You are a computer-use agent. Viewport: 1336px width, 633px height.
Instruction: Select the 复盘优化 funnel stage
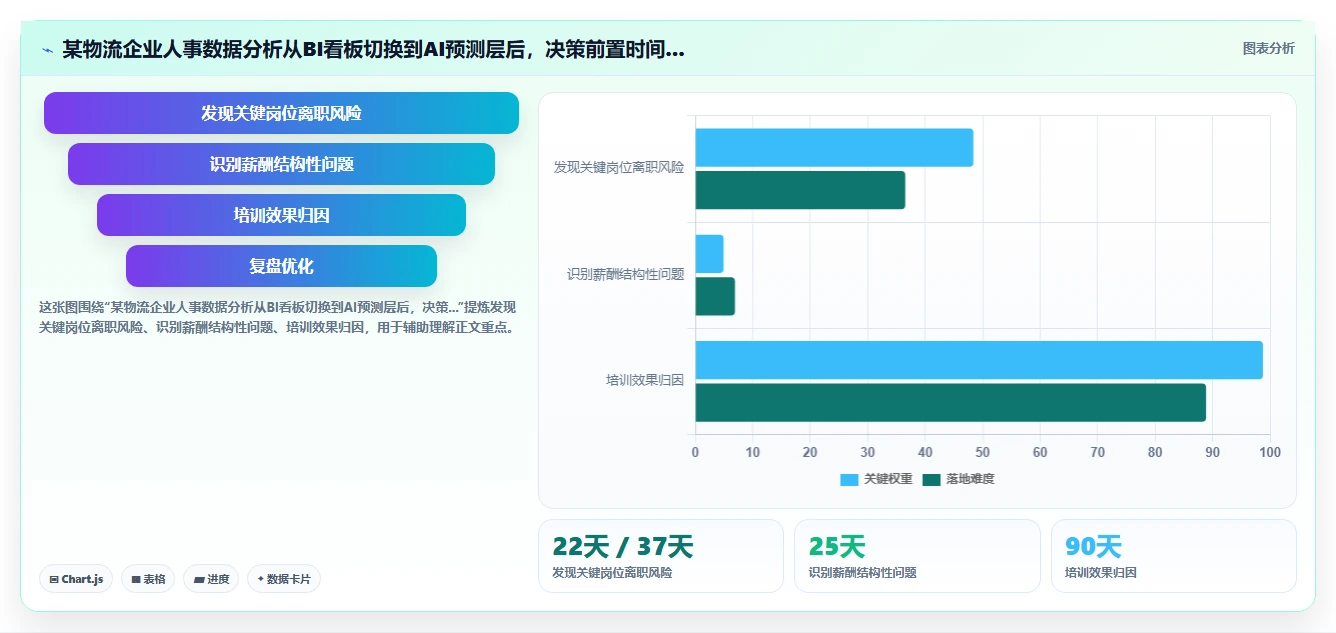[x=281, y=266]
